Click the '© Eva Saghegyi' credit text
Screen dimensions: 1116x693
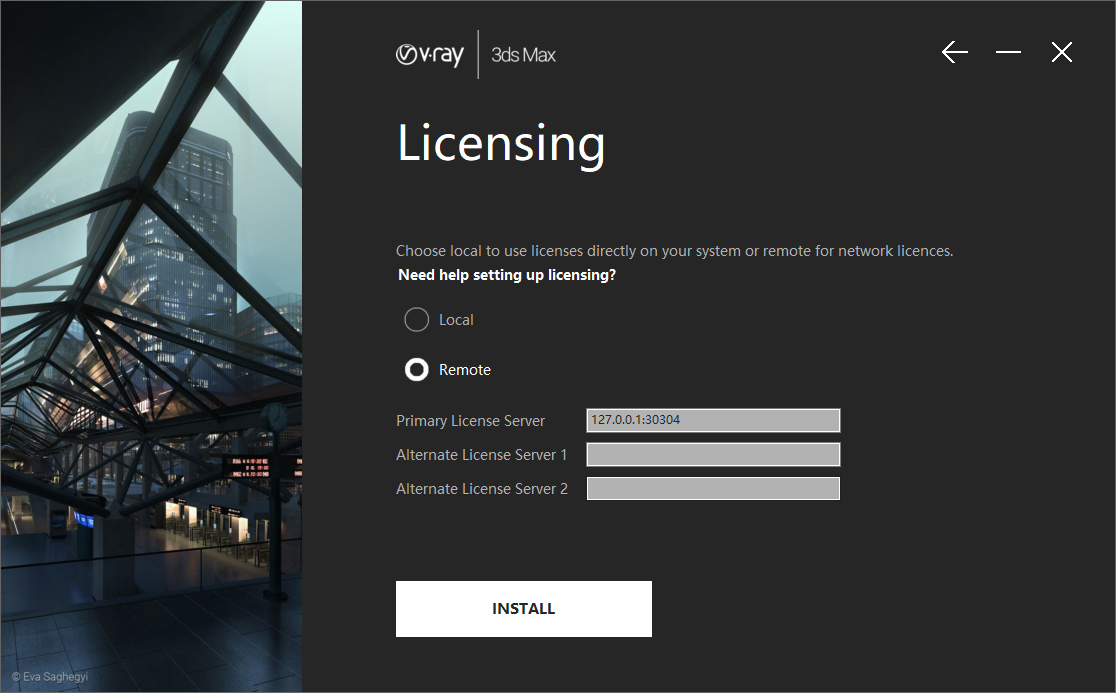(50, 677)
